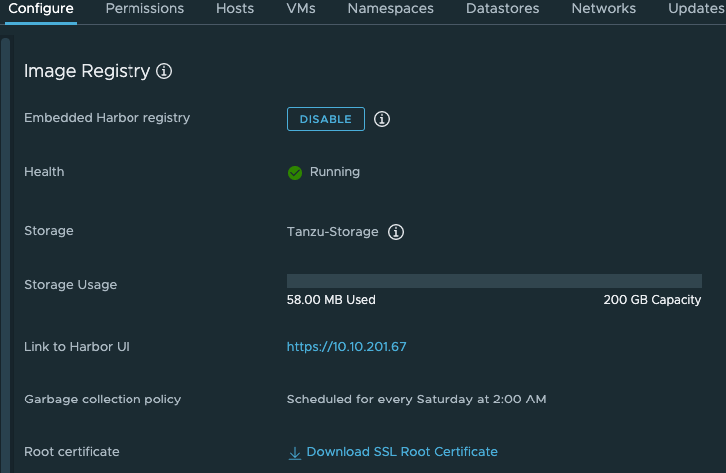The width and height of the screenshot is (726, 473).
Task: Click the info icon next to DISABLE button
Action: point(382,119)
